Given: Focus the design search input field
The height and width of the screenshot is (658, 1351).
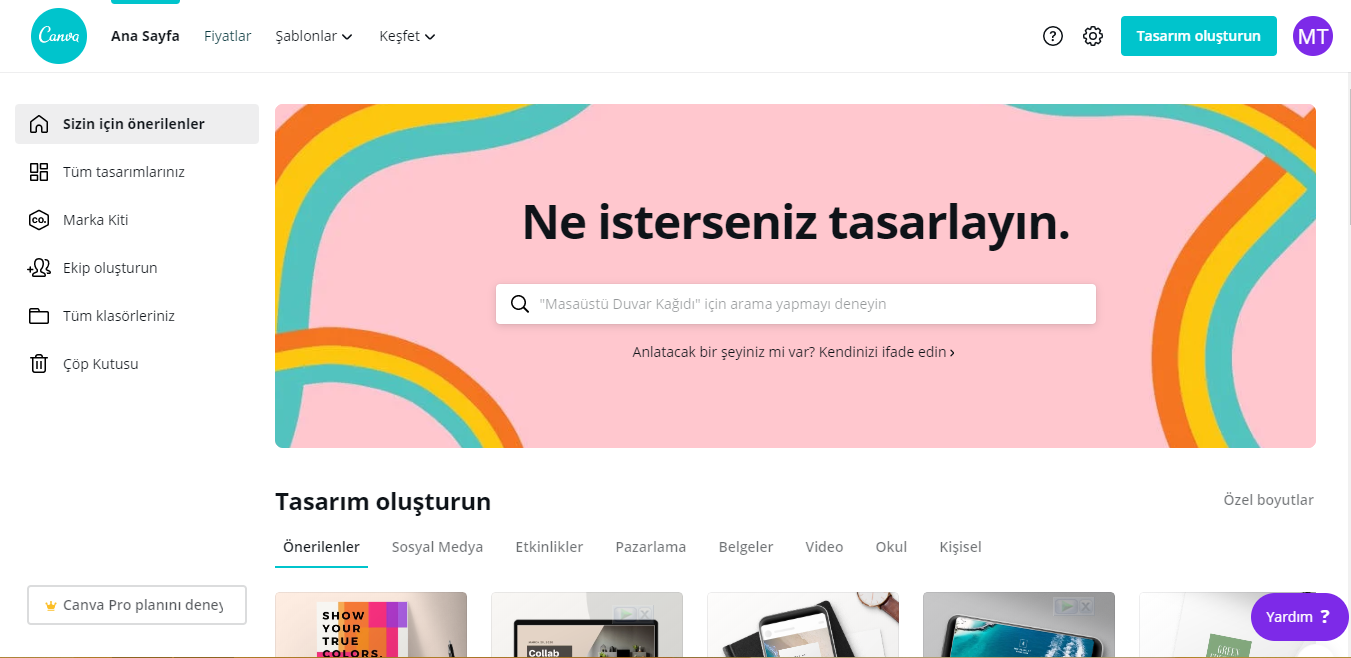Looking at the screenshot, I should tap(796, 304).
